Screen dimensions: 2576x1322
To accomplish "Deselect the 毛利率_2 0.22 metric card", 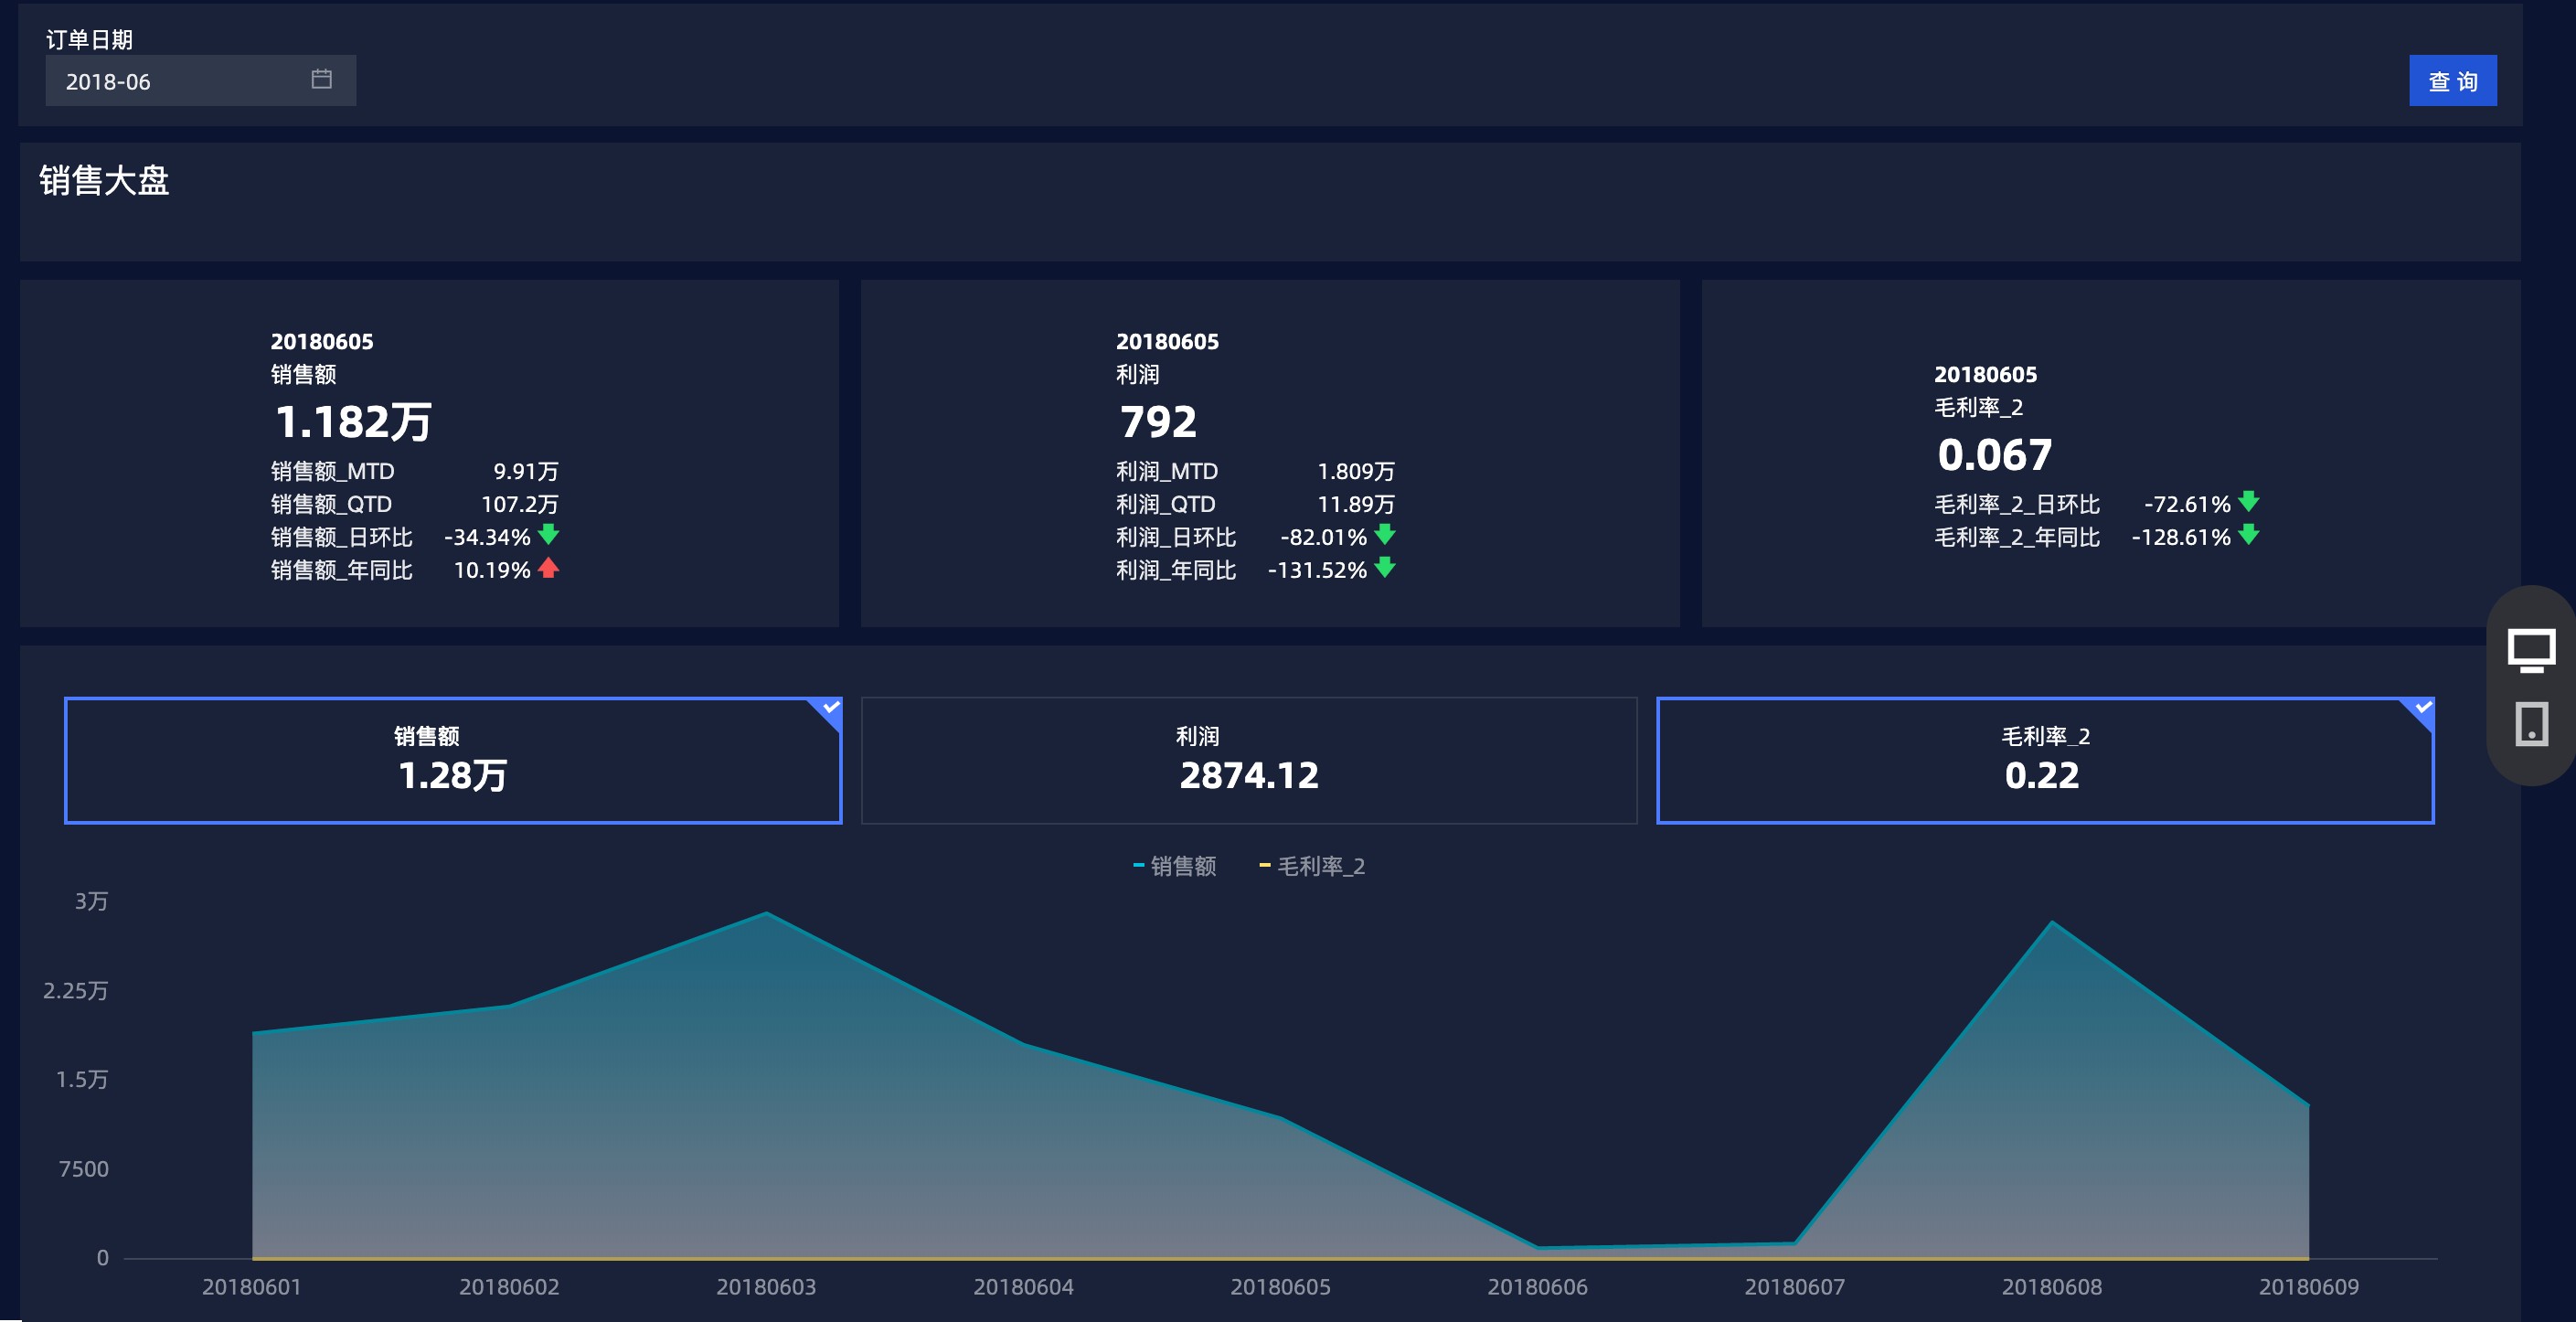I will [2044, 761].
